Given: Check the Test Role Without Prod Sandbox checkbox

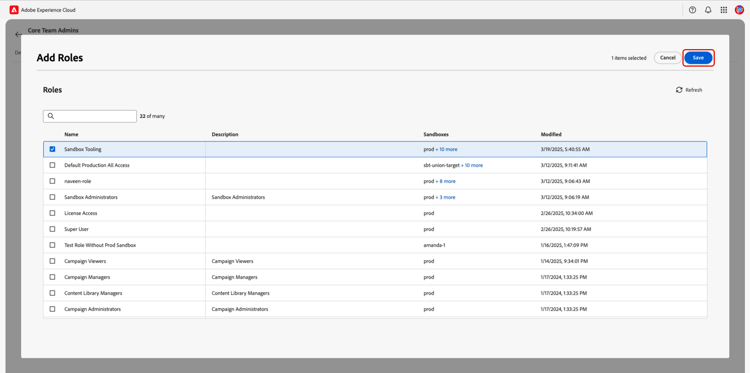Looking at the screenshot, I should coord(53,245).
